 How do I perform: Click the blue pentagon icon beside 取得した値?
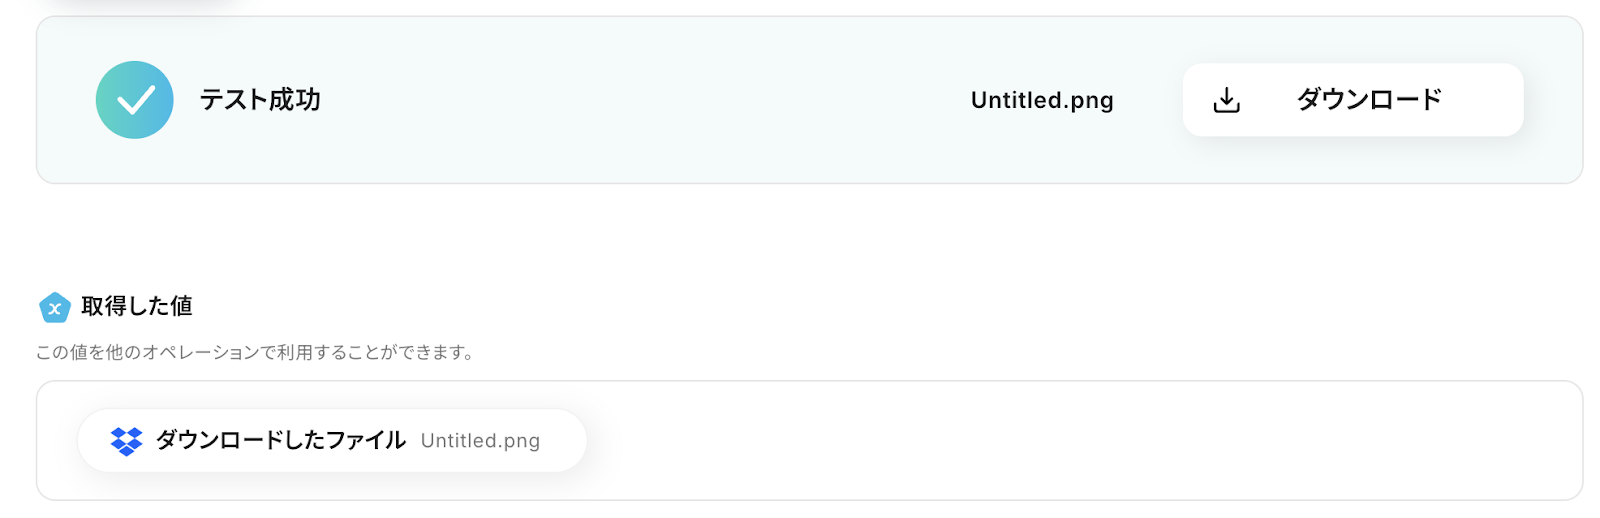click(x=54, y=308)
